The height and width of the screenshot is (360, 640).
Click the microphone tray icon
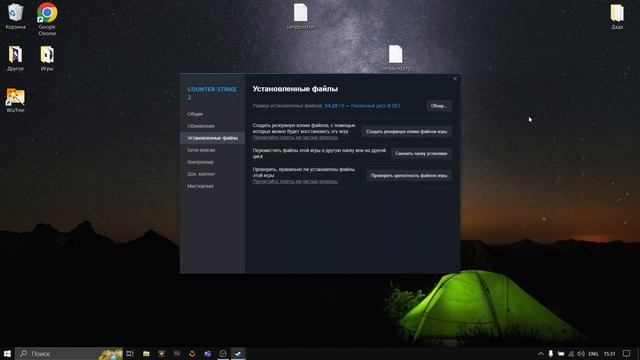(x=551, y=353)
